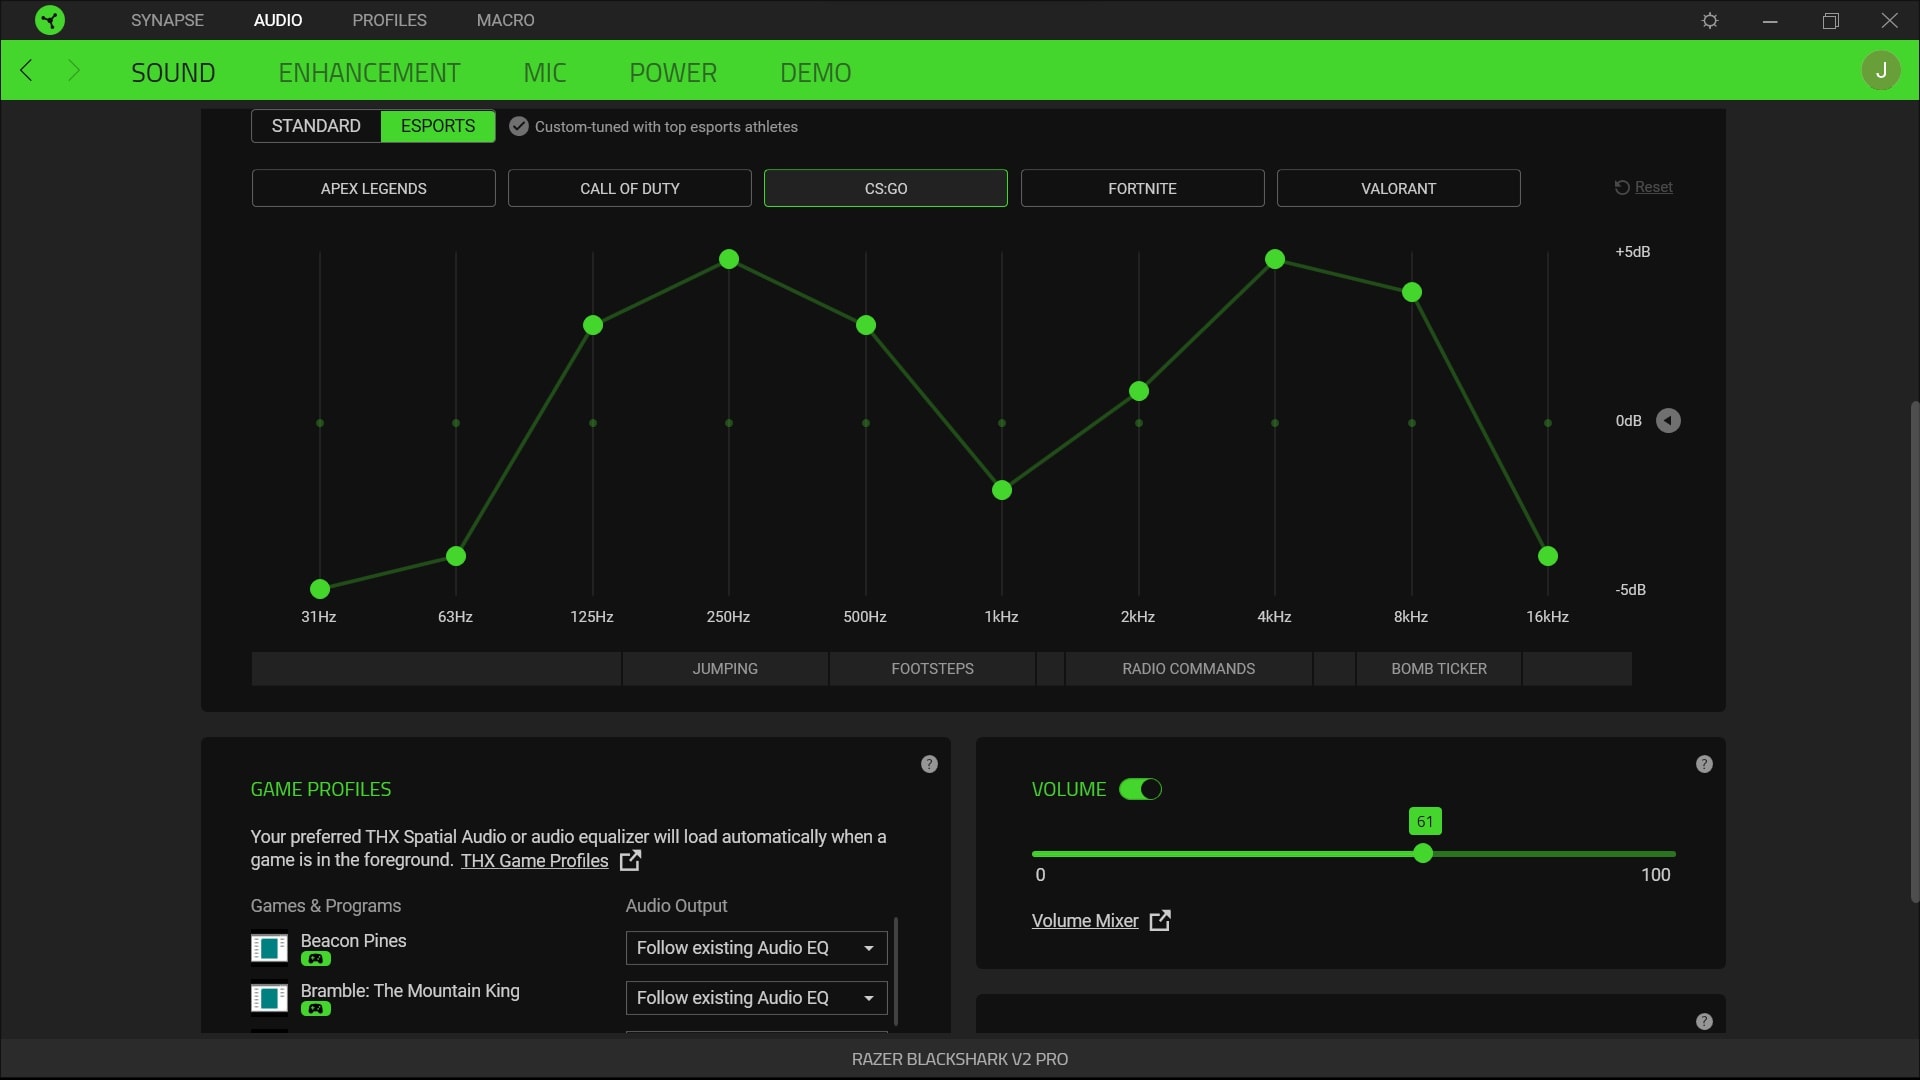
Task: Open the Synapse menu
Action: (167, 20)
